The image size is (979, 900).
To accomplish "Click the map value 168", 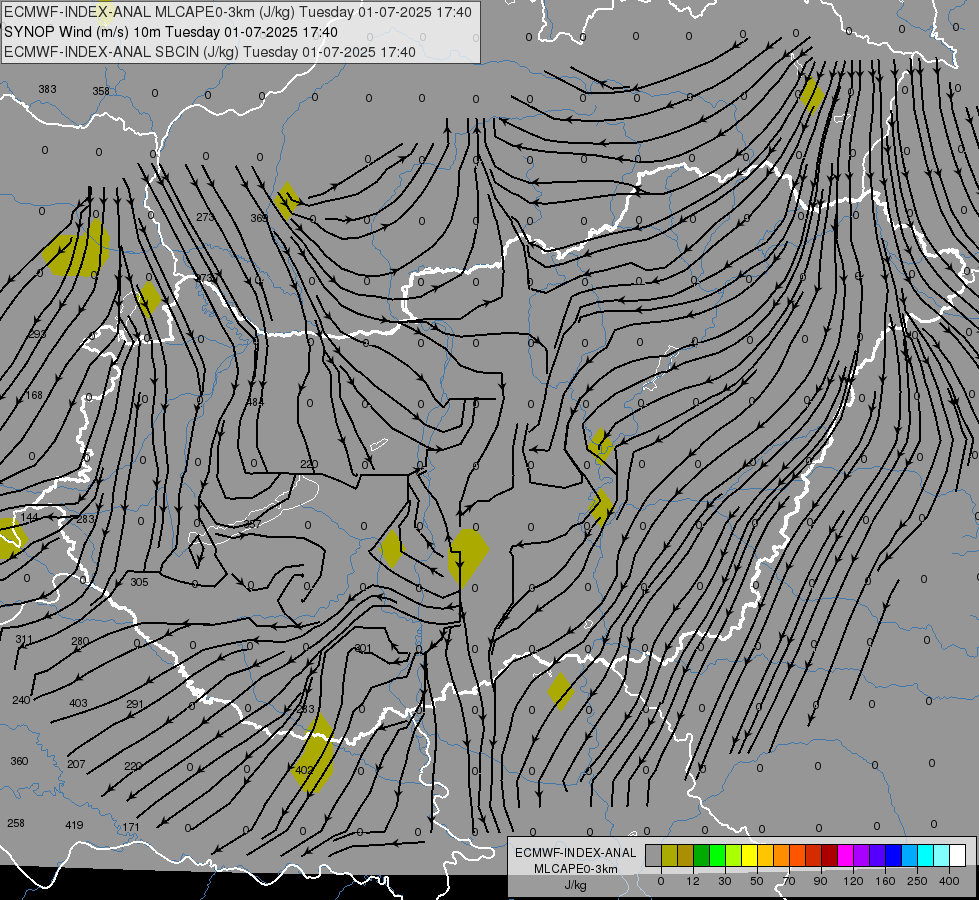I will coord(34,395).
